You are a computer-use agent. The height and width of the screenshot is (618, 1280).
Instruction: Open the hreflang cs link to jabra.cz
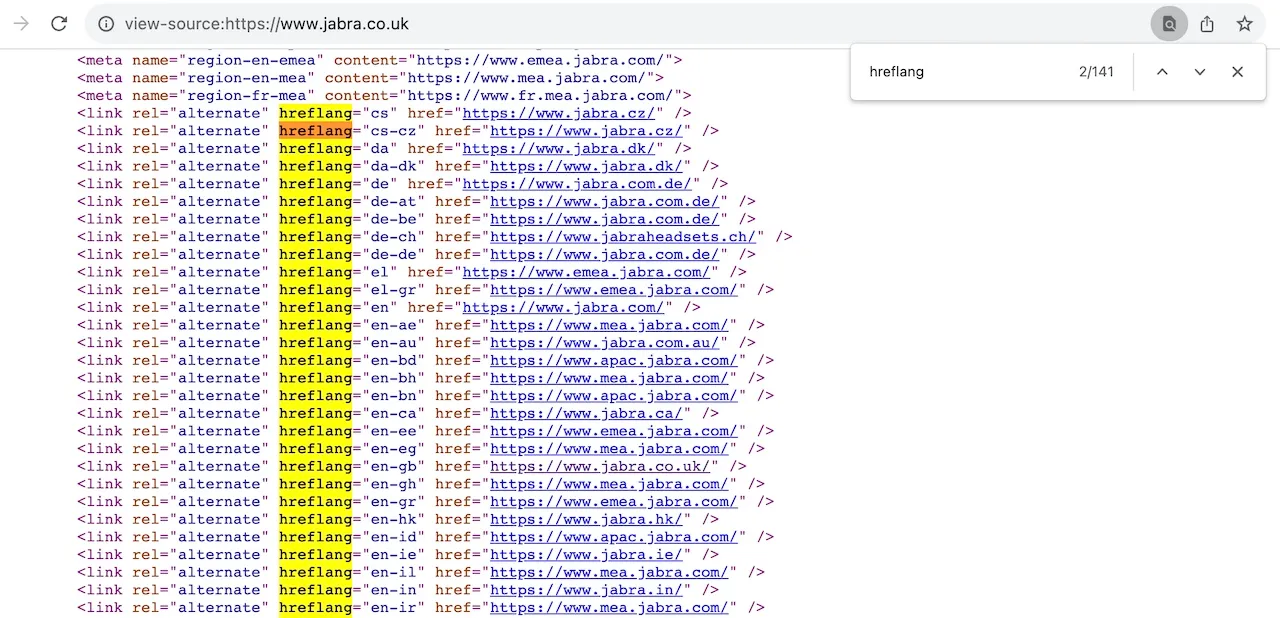click(559, 113)
